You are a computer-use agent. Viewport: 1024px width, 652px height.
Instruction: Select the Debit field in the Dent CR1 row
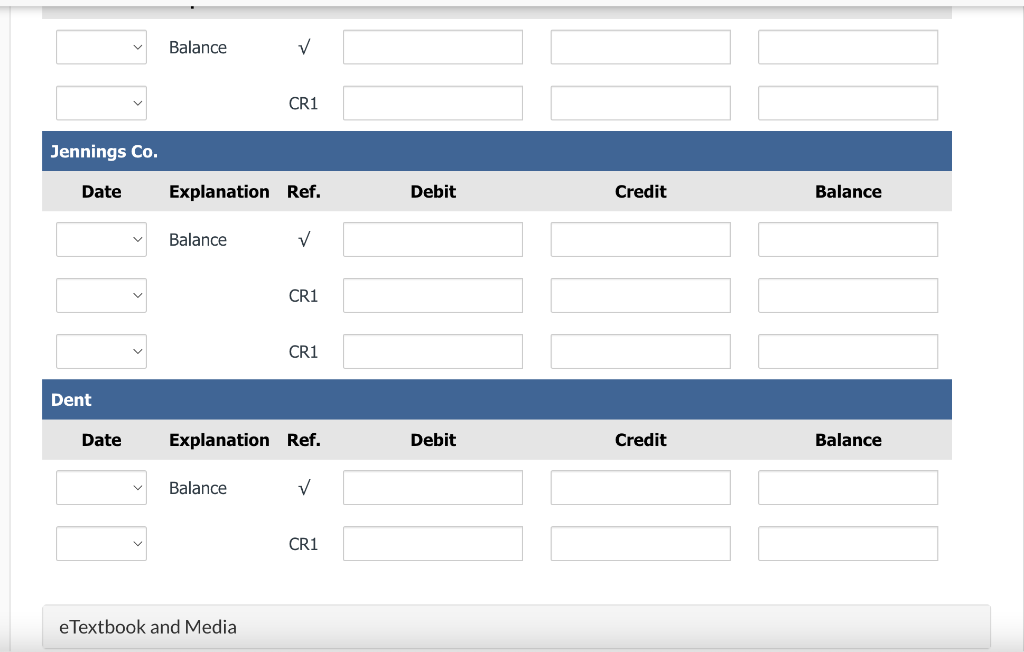pyautogui.click(x=432, y=543)
